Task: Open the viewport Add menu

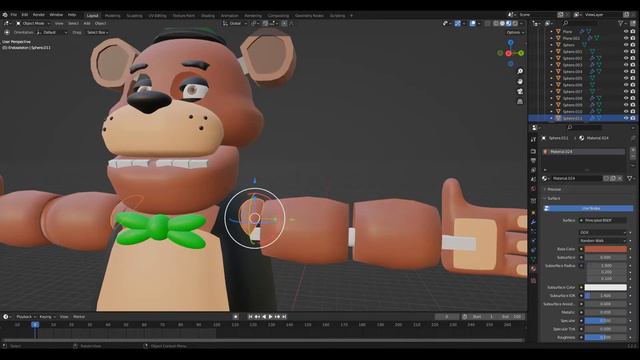Action: (x=87, y=23)
